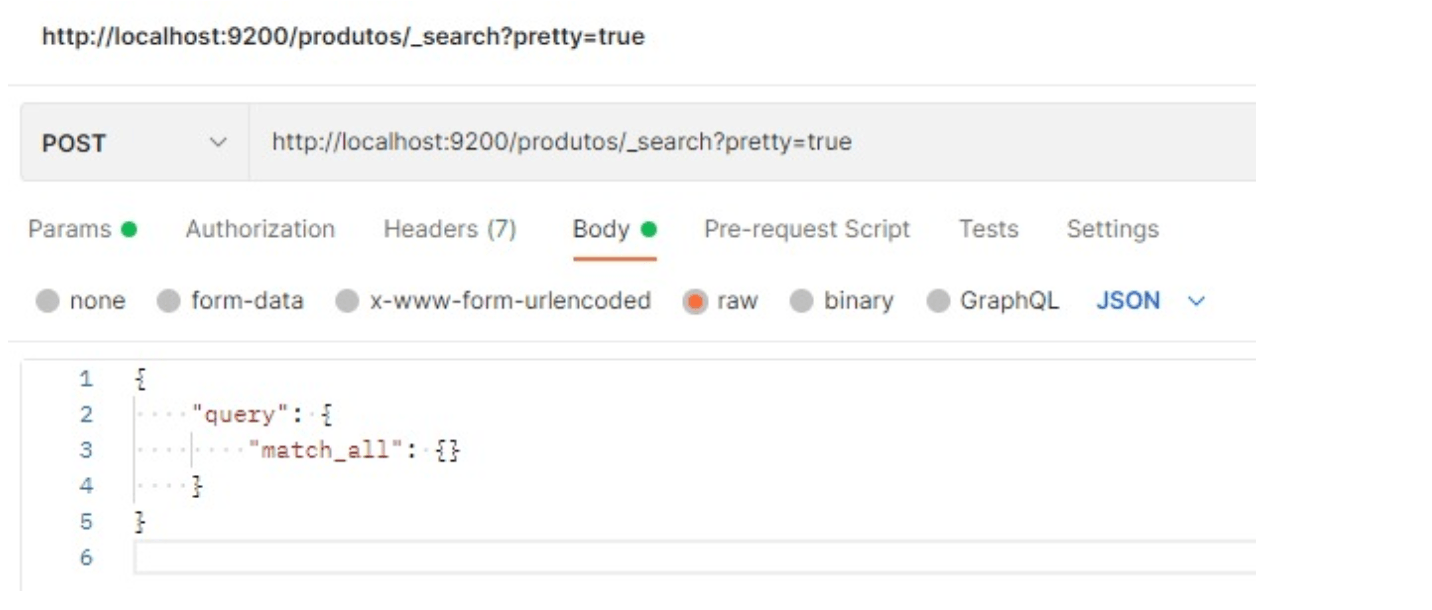The height and width of the screenshot is (610, 1432).
Task: Select the Body tab
Action: [601, 229]
